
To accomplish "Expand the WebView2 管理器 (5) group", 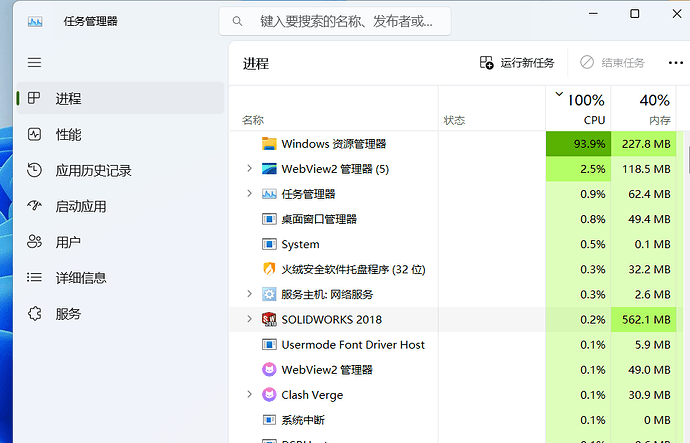I will 250,168.
